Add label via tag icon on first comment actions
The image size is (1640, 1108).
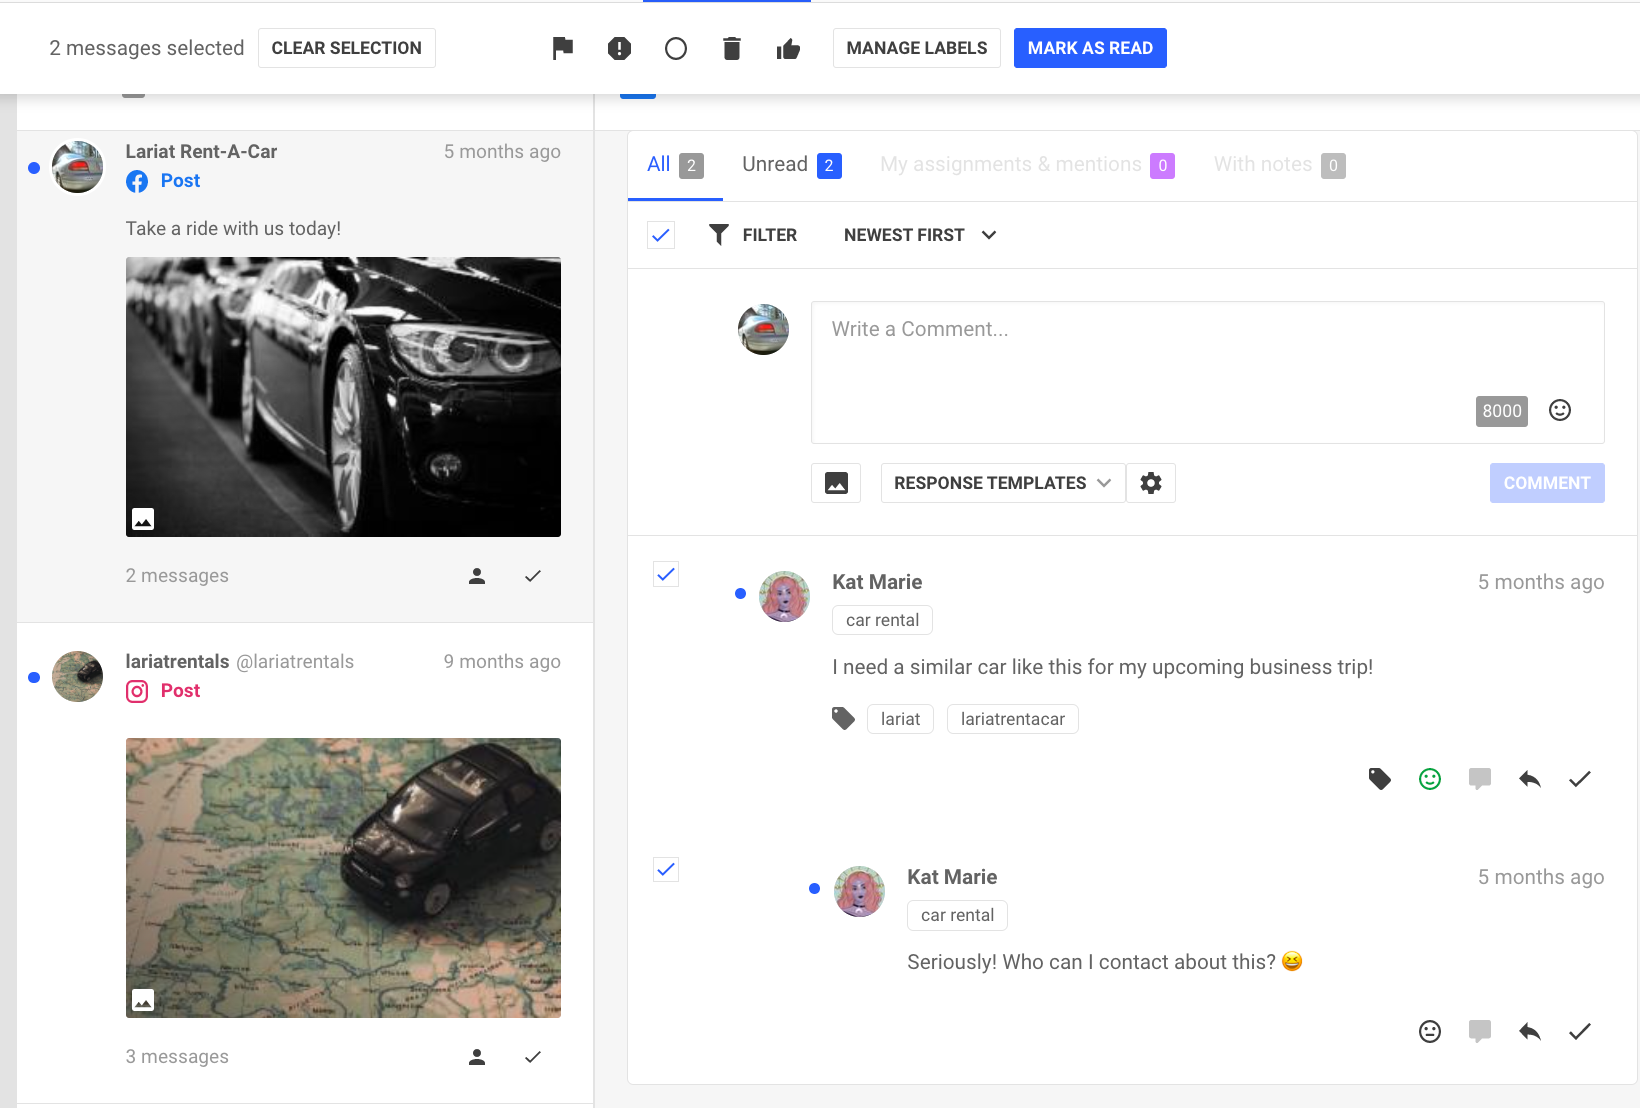[1380, 779]
